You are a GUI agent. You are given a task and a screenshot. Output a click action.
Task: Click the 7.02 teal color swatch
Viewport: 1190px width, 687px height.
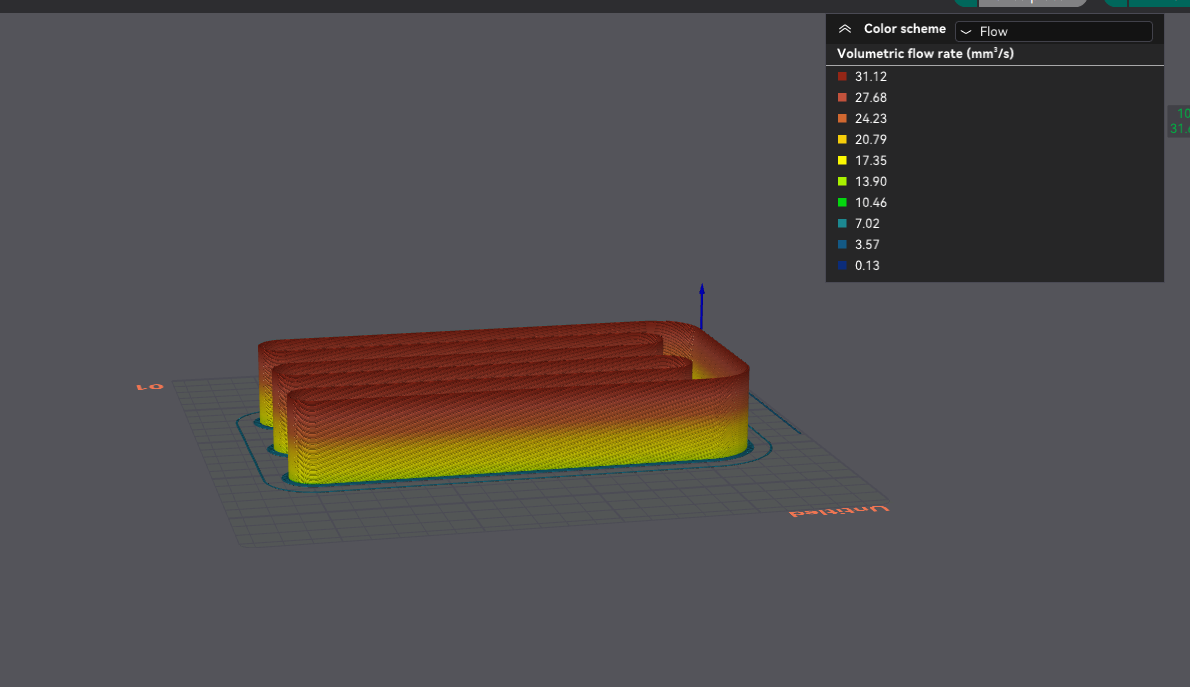coord(842,223)
